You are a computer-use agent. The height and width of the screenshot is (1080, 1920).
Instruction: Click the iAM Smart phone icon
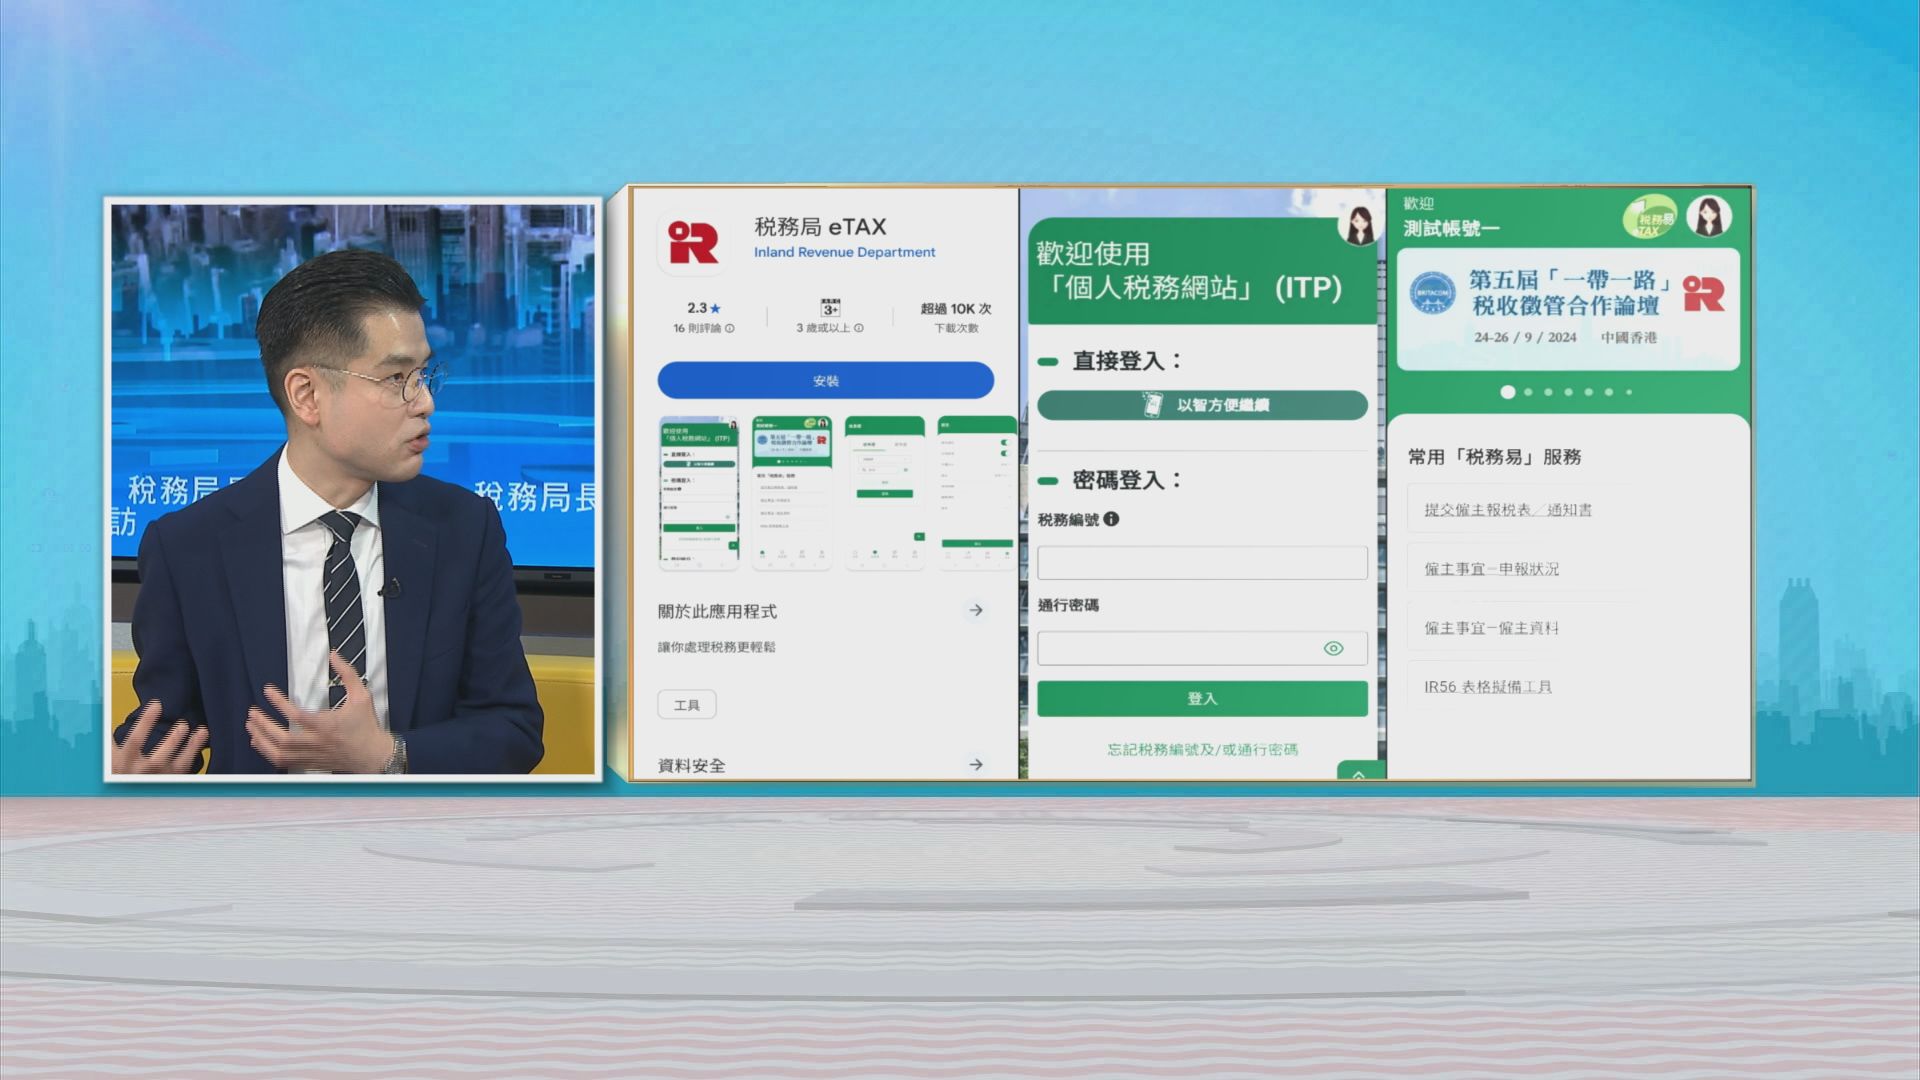pyautogui.click(x=1153, y=405)
